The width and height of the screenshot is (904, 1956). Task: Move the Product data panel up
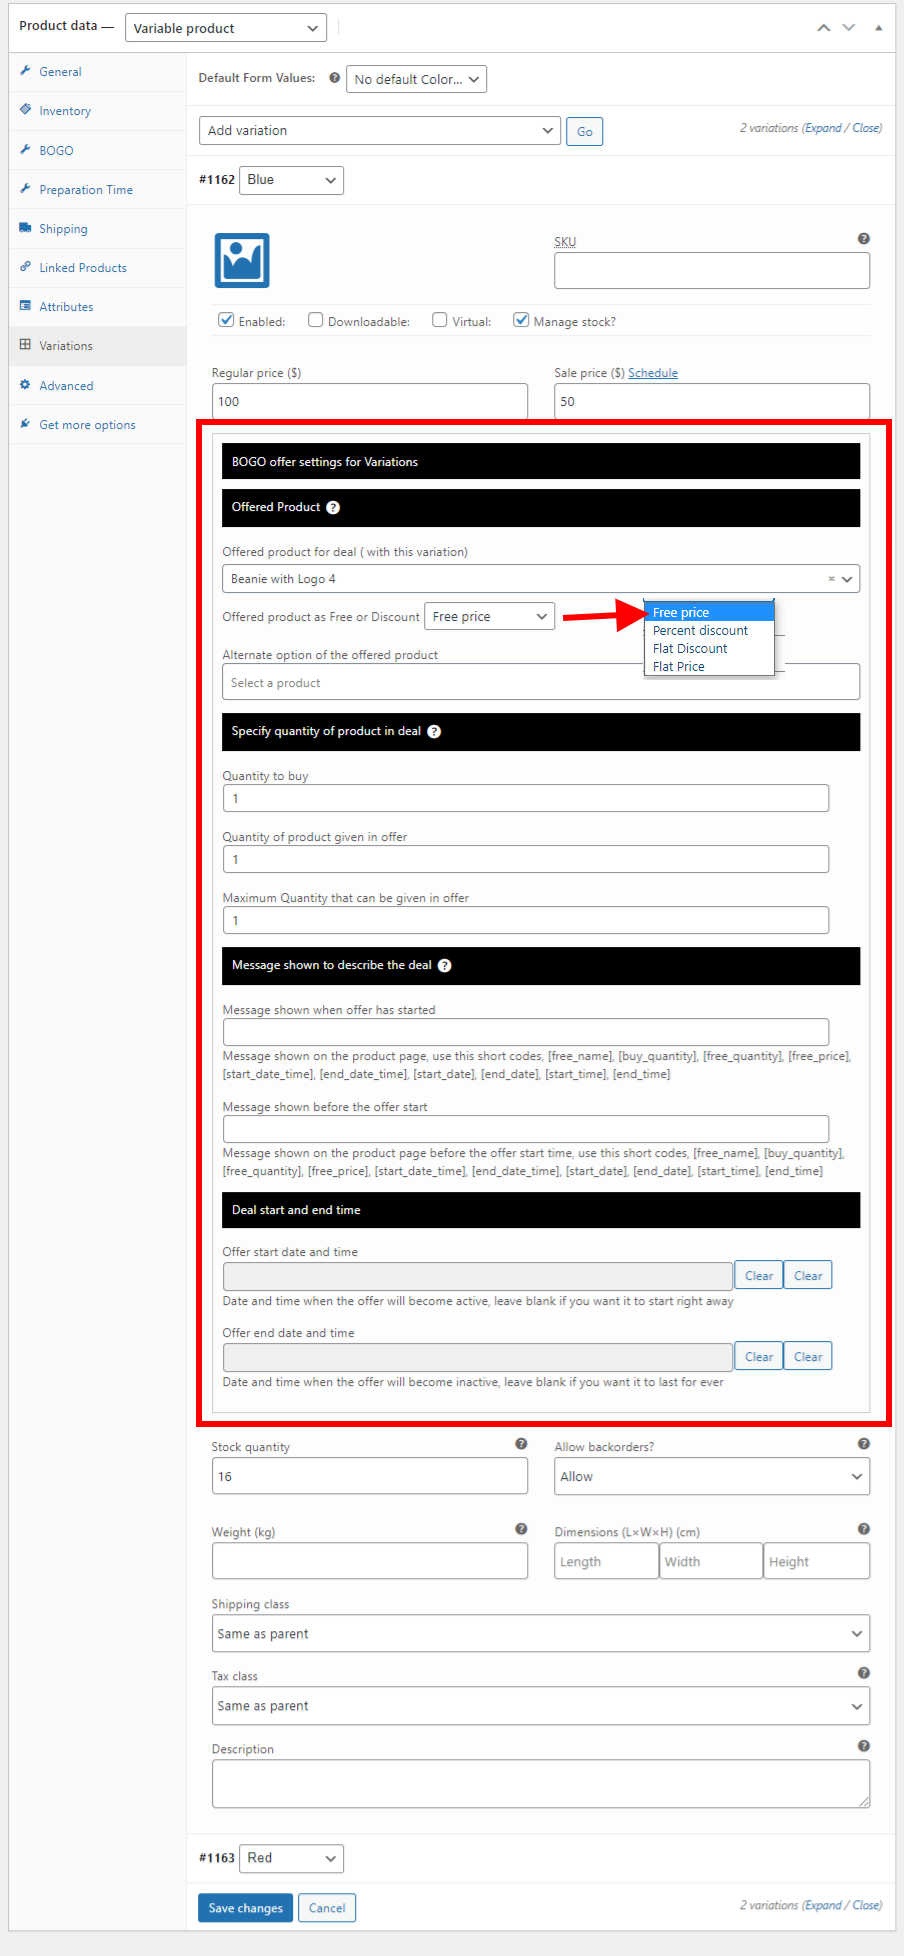824,27
